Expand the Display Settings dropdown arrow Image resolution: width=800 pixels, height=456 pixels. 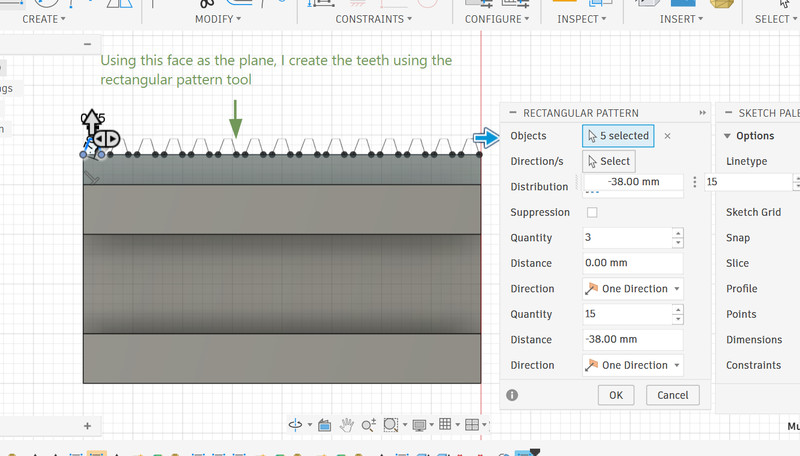coord(432,424)
